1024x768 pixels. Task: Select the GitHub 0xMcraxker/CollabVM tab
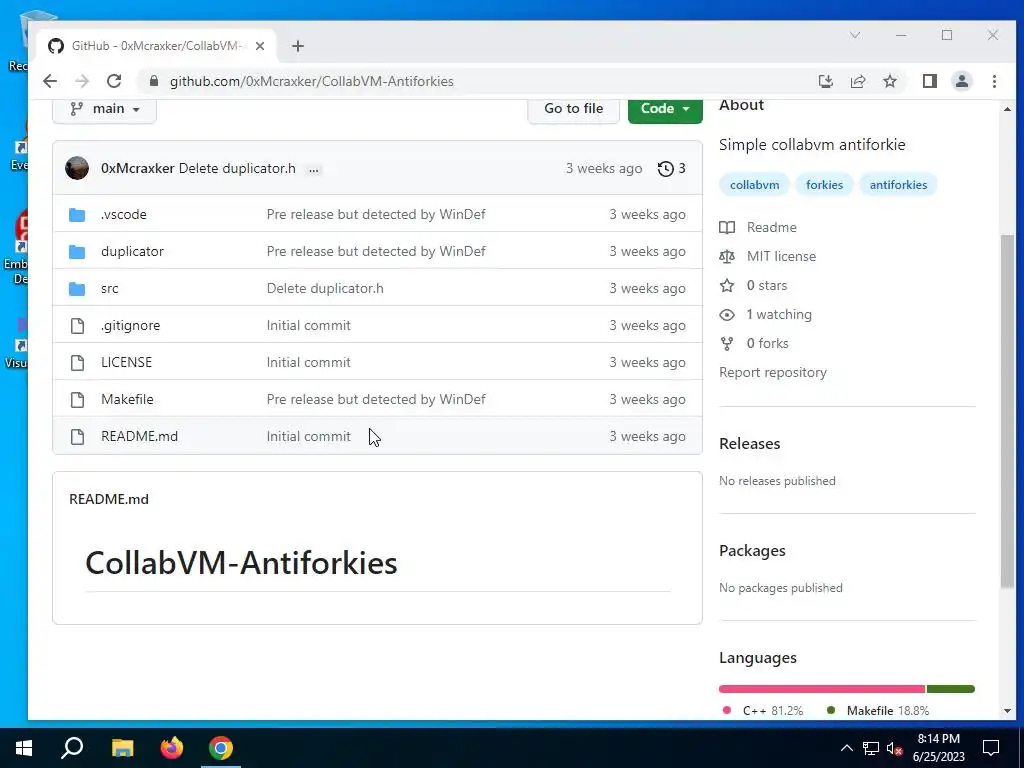155,46
